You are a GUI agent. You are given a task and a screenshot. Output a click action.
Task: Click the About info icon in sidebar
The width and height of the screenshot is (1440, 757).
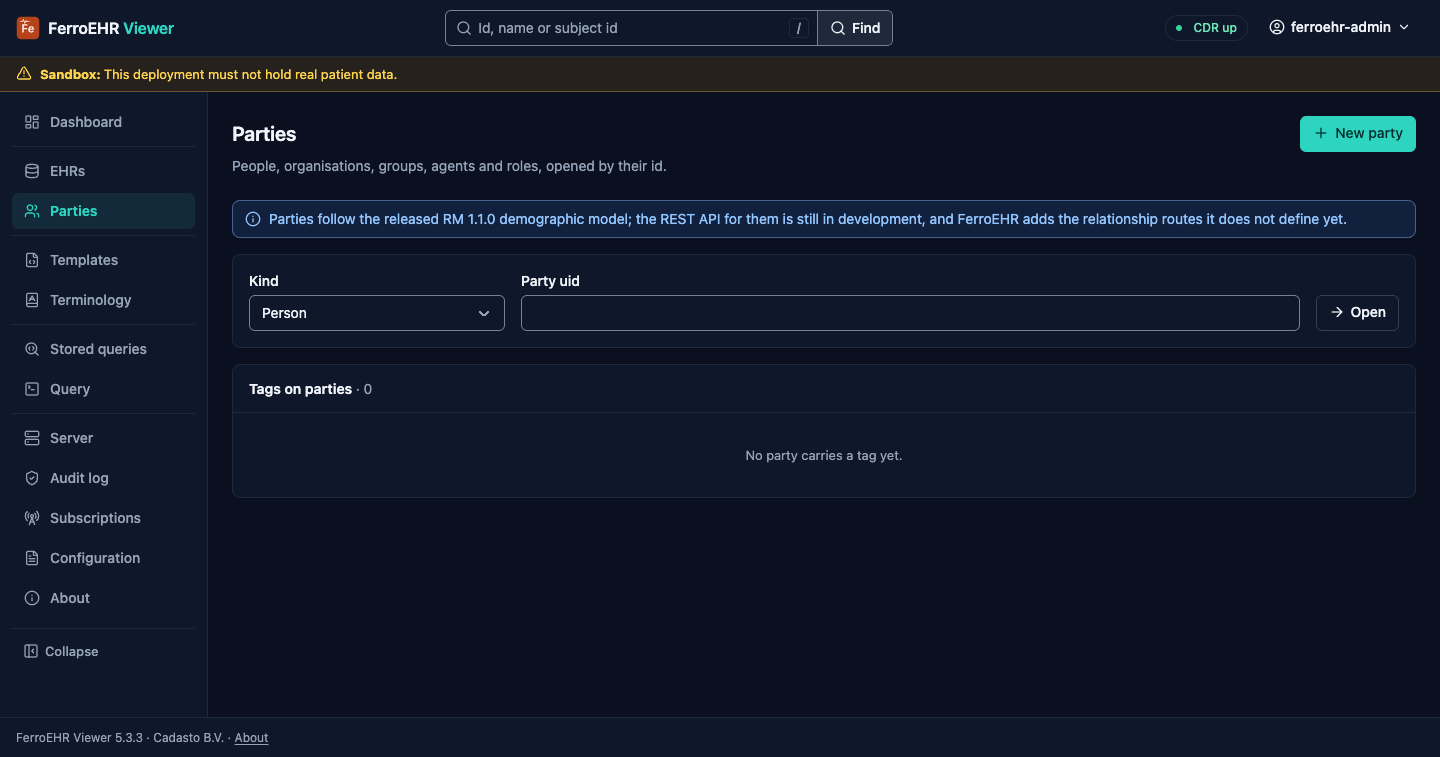click(x=32, y=598)
